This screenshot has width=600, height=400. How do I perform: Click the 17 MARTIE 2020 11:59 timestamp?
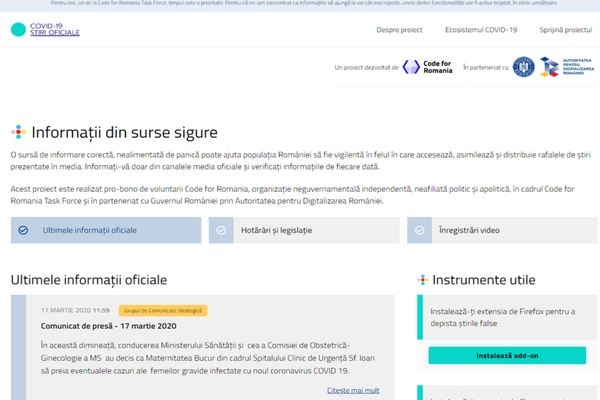click(x=75, y=310)
